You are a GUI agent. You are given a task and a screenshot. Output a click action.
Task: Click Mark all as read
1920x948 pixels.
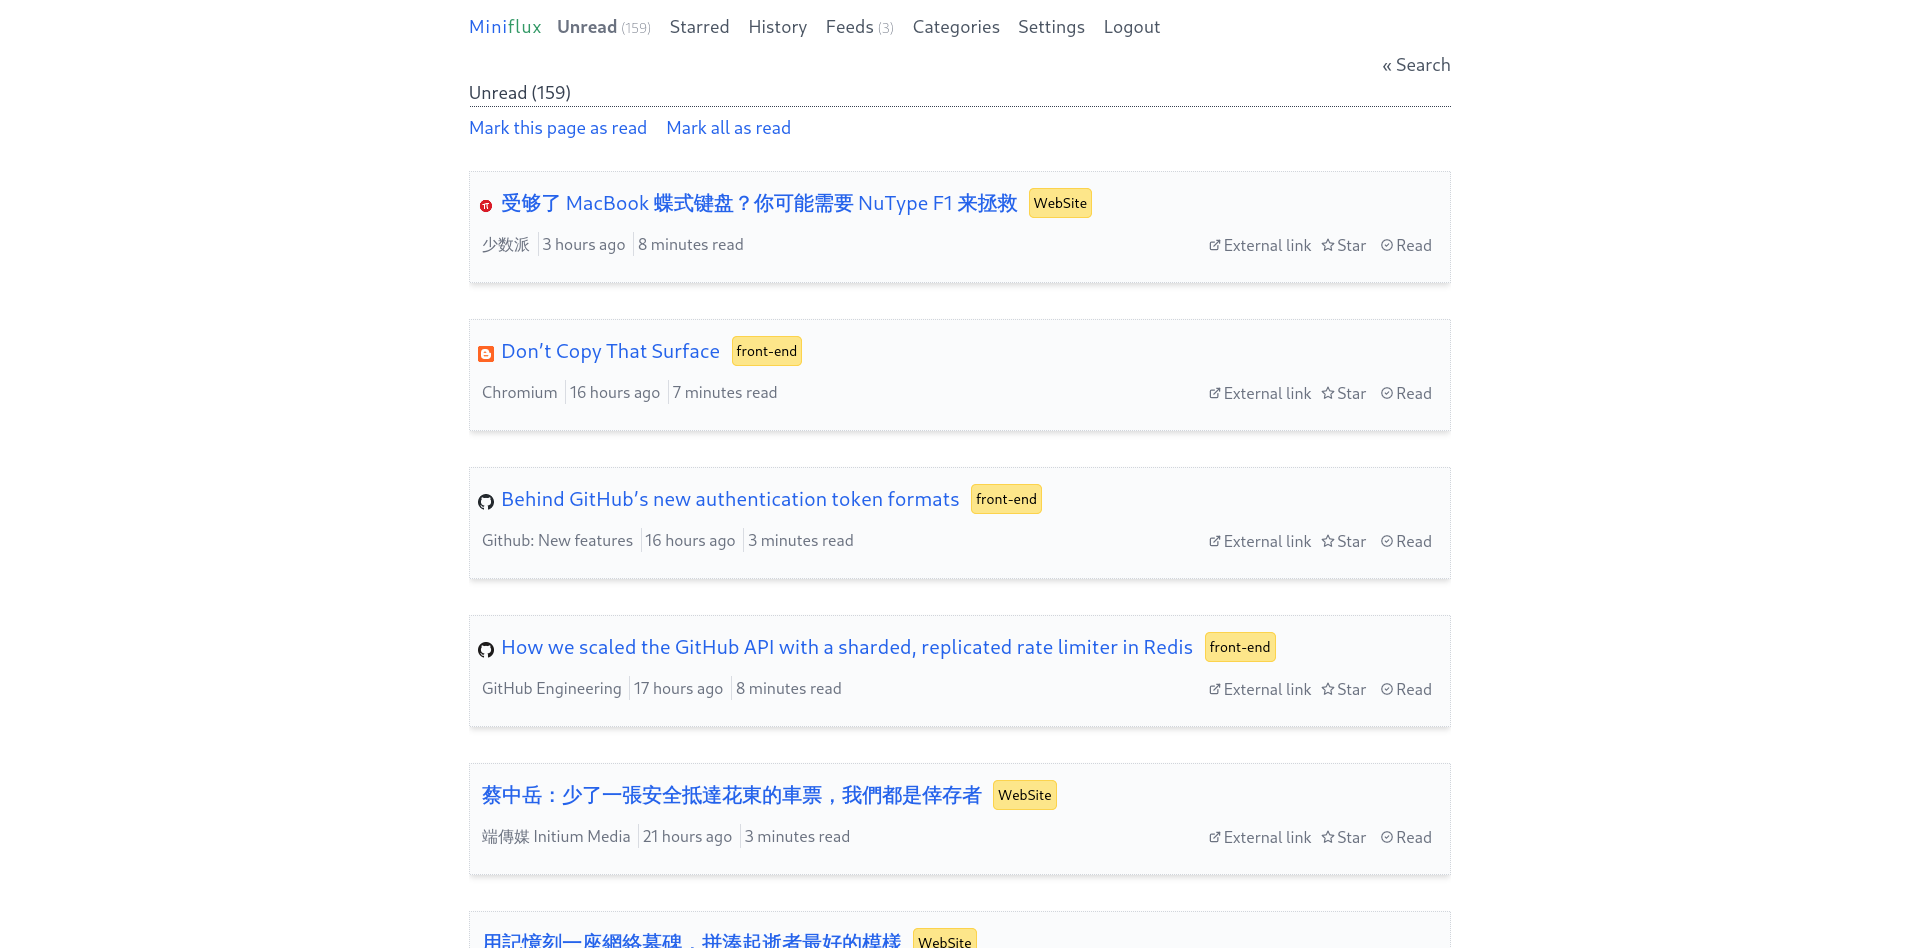(728, 128)
